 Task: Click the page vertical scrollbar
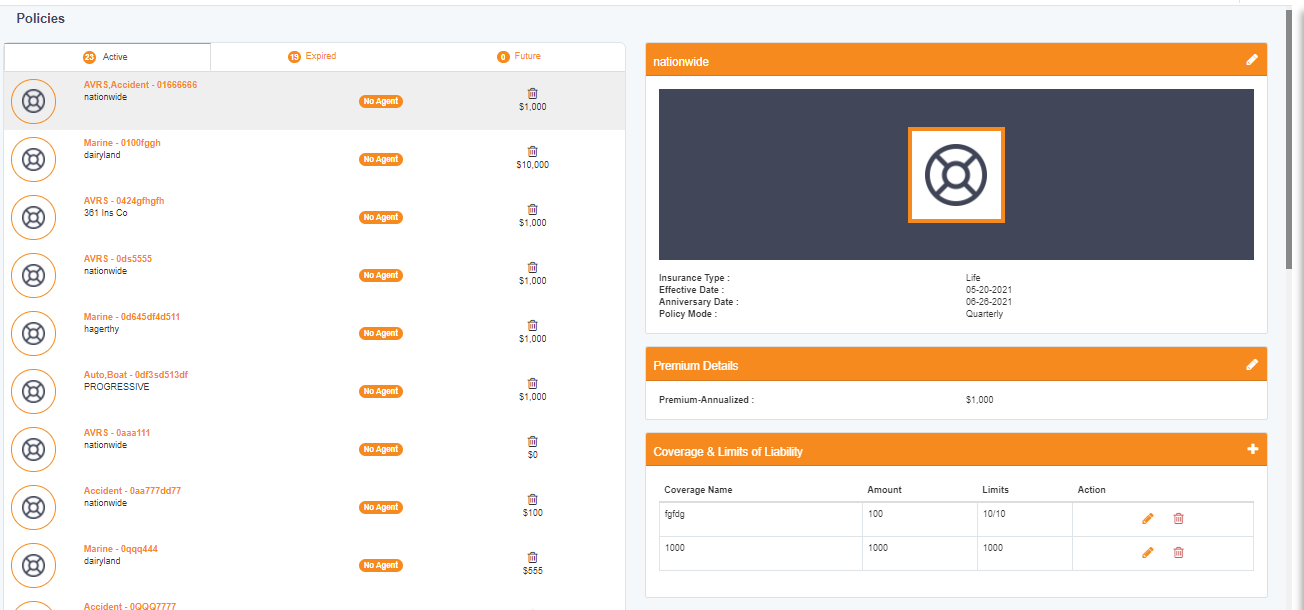pos(1289,140)
